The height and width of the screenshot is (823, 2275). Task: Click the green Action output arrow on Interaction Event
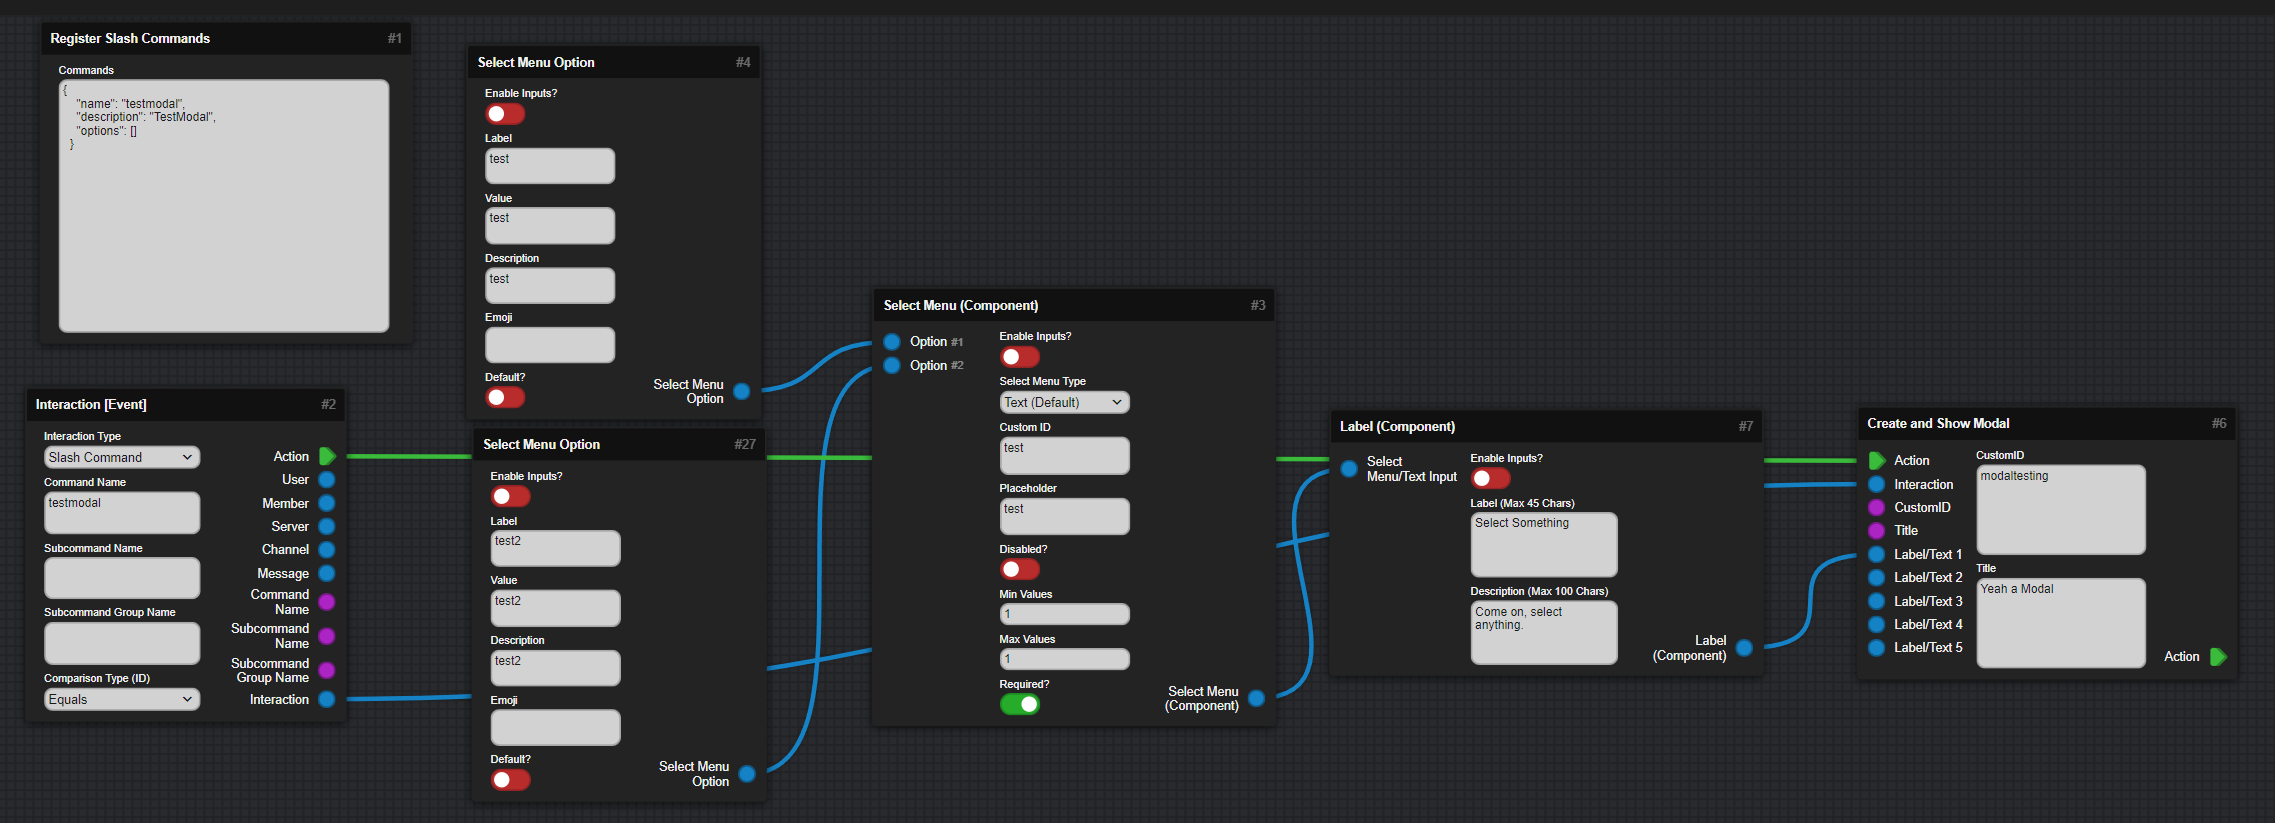[327, 457]
